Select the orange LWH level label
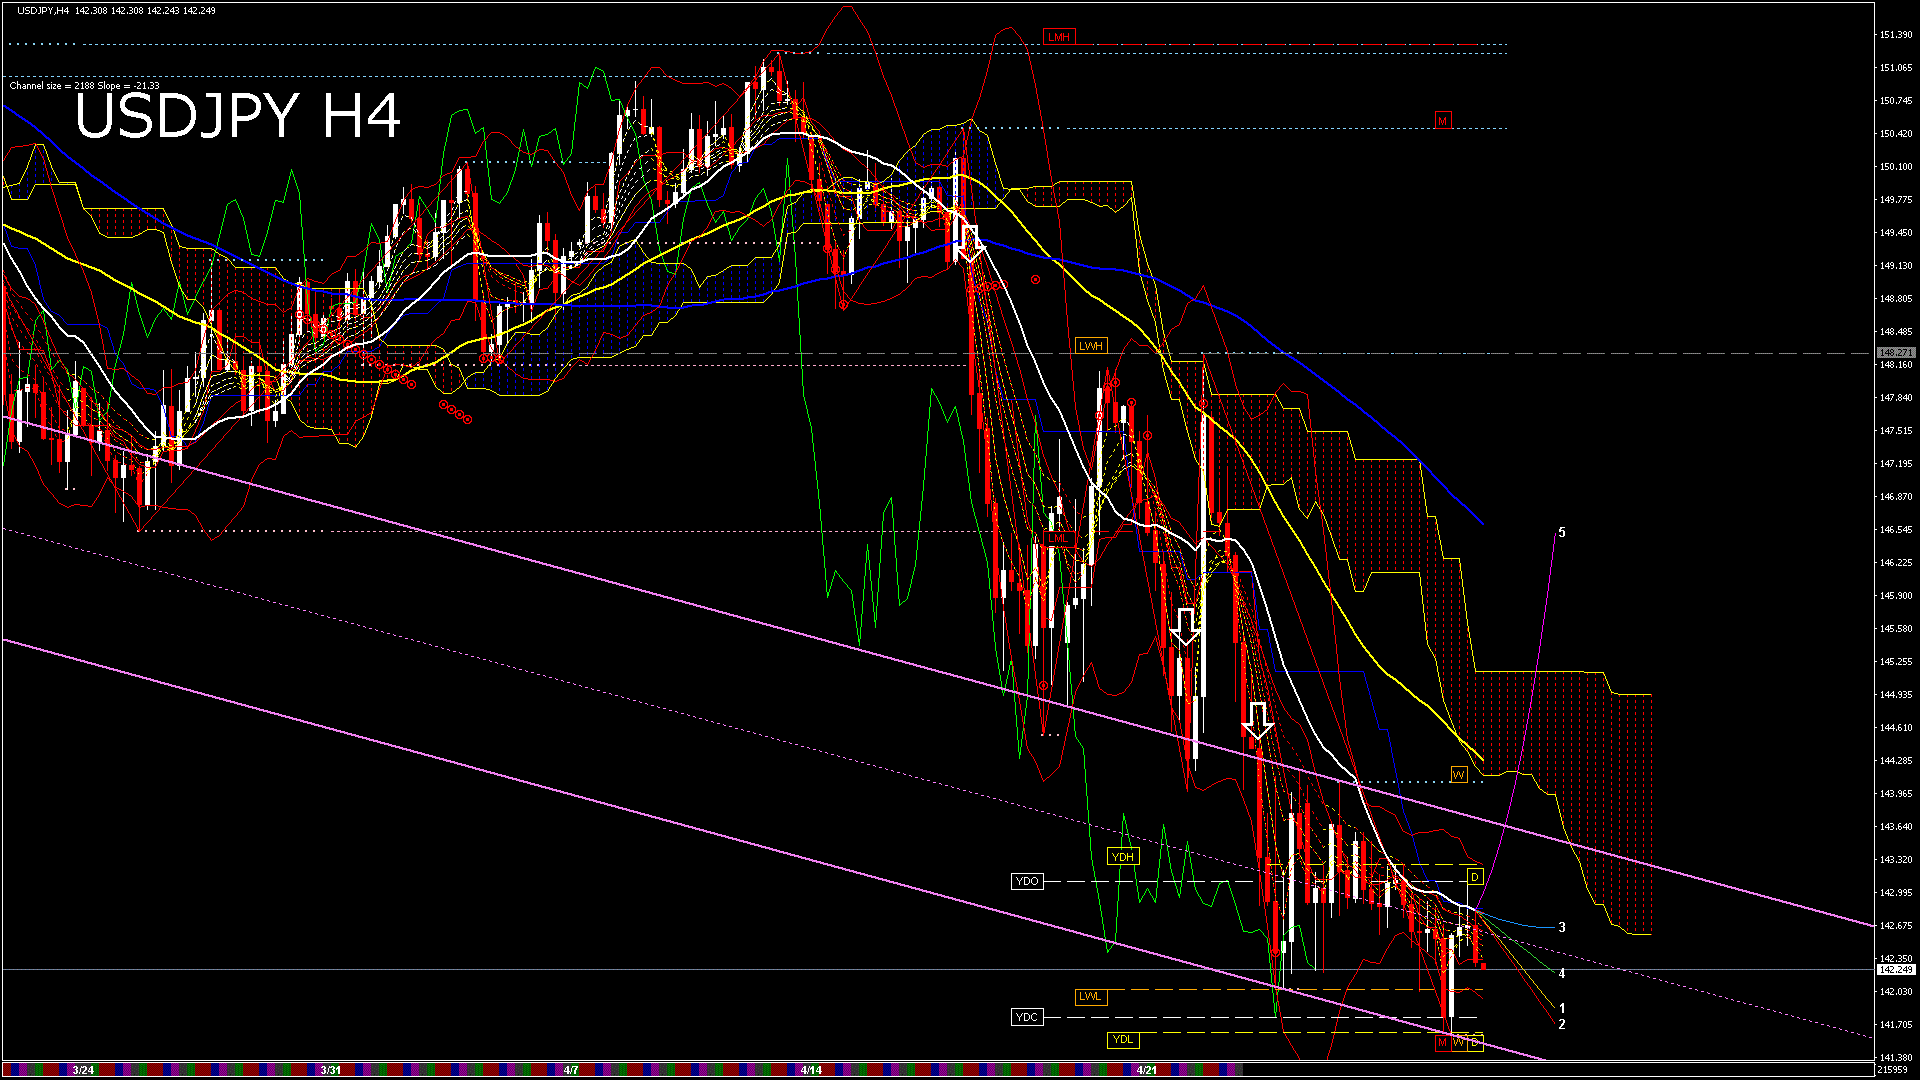 (x=1090, y=345)
